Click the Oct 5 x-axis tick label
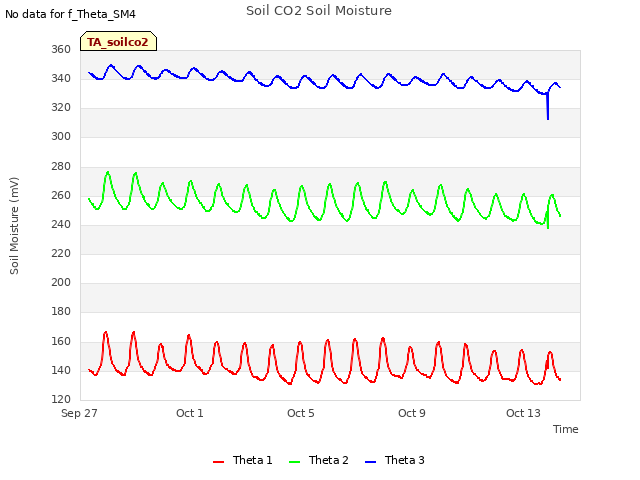Viewport: 640px width, 480px height. pyautogui.click(x=301, y=413)
